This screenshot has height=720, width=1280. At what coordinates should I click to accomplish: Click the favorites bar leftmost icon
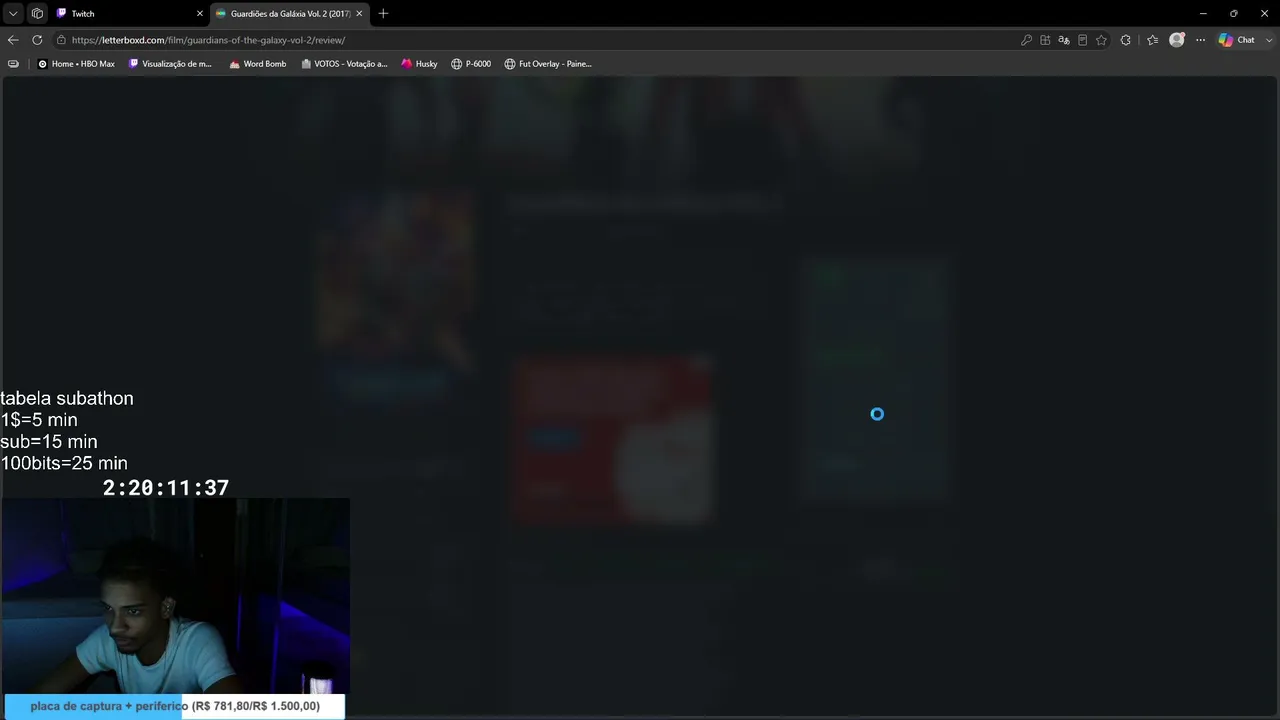(13, 63)
